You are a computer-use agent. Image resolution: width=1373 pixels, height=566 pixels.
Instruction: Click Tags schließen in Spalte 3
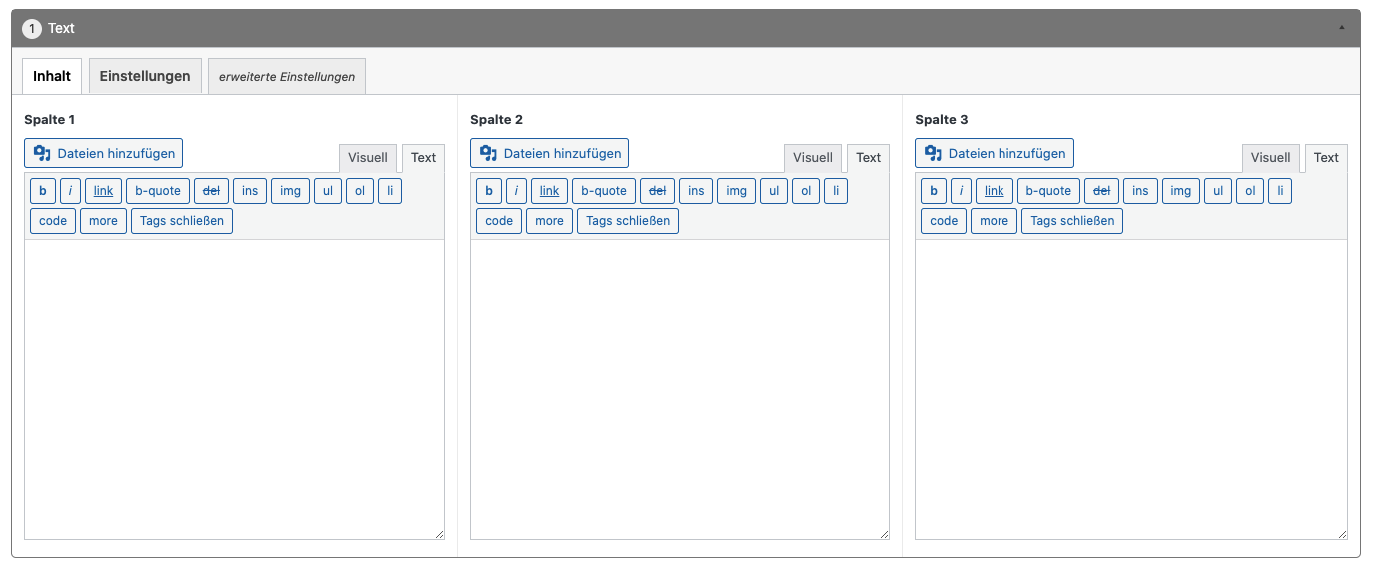1071,221
